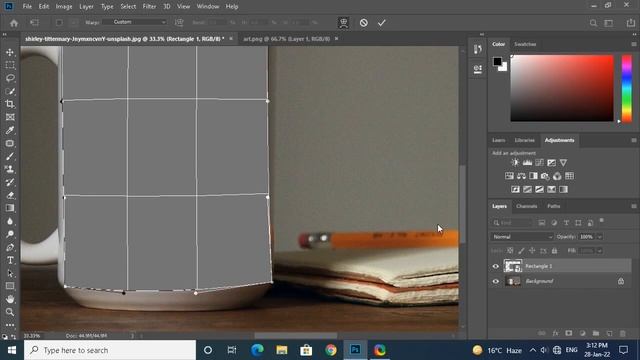Add a Curves adjustment
The image size is (640, 360).
(x=539, y=162)
